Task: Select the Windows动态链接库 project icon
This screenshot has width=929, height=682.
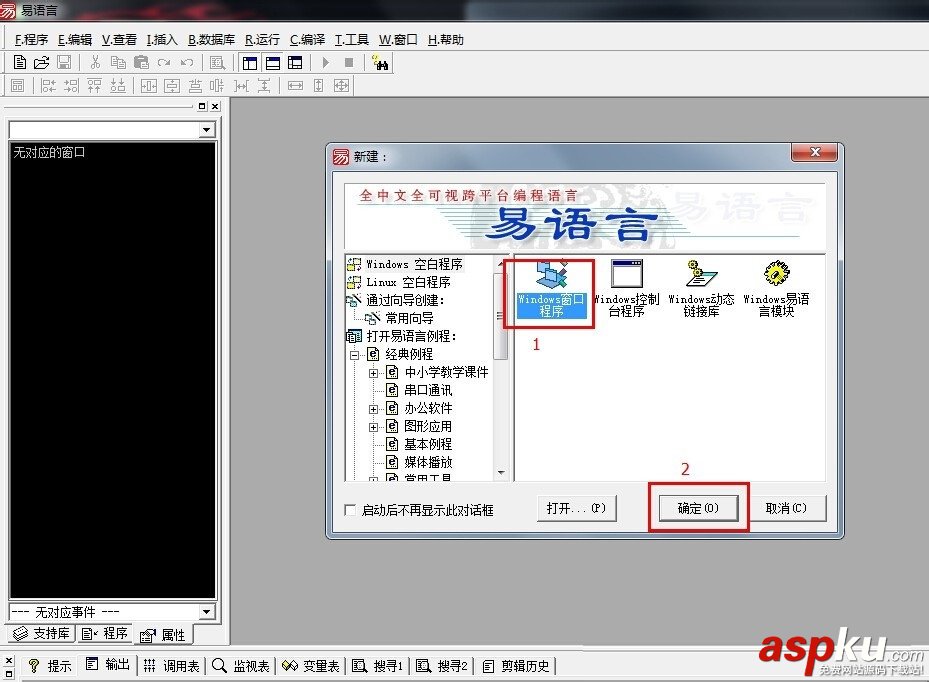Action: [701, 289]
